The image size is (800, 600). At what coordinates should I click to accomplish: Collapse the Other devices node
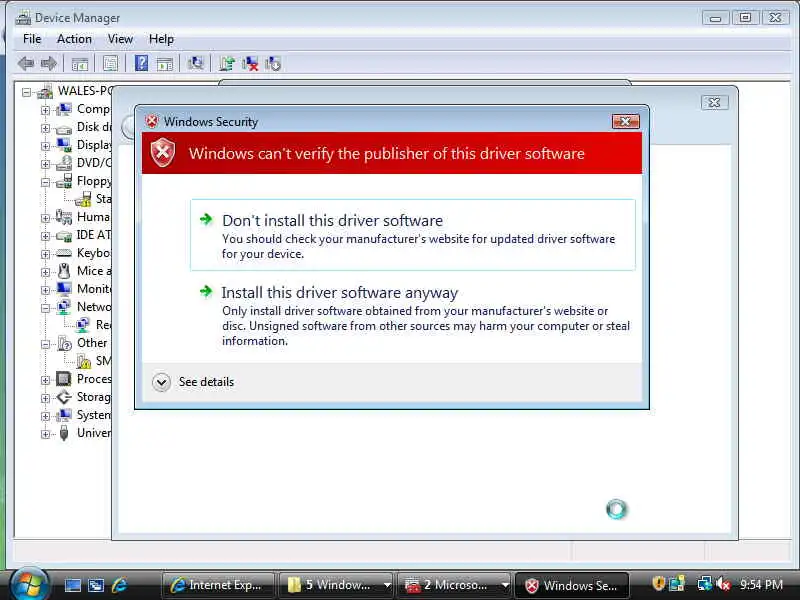[45, 344]
